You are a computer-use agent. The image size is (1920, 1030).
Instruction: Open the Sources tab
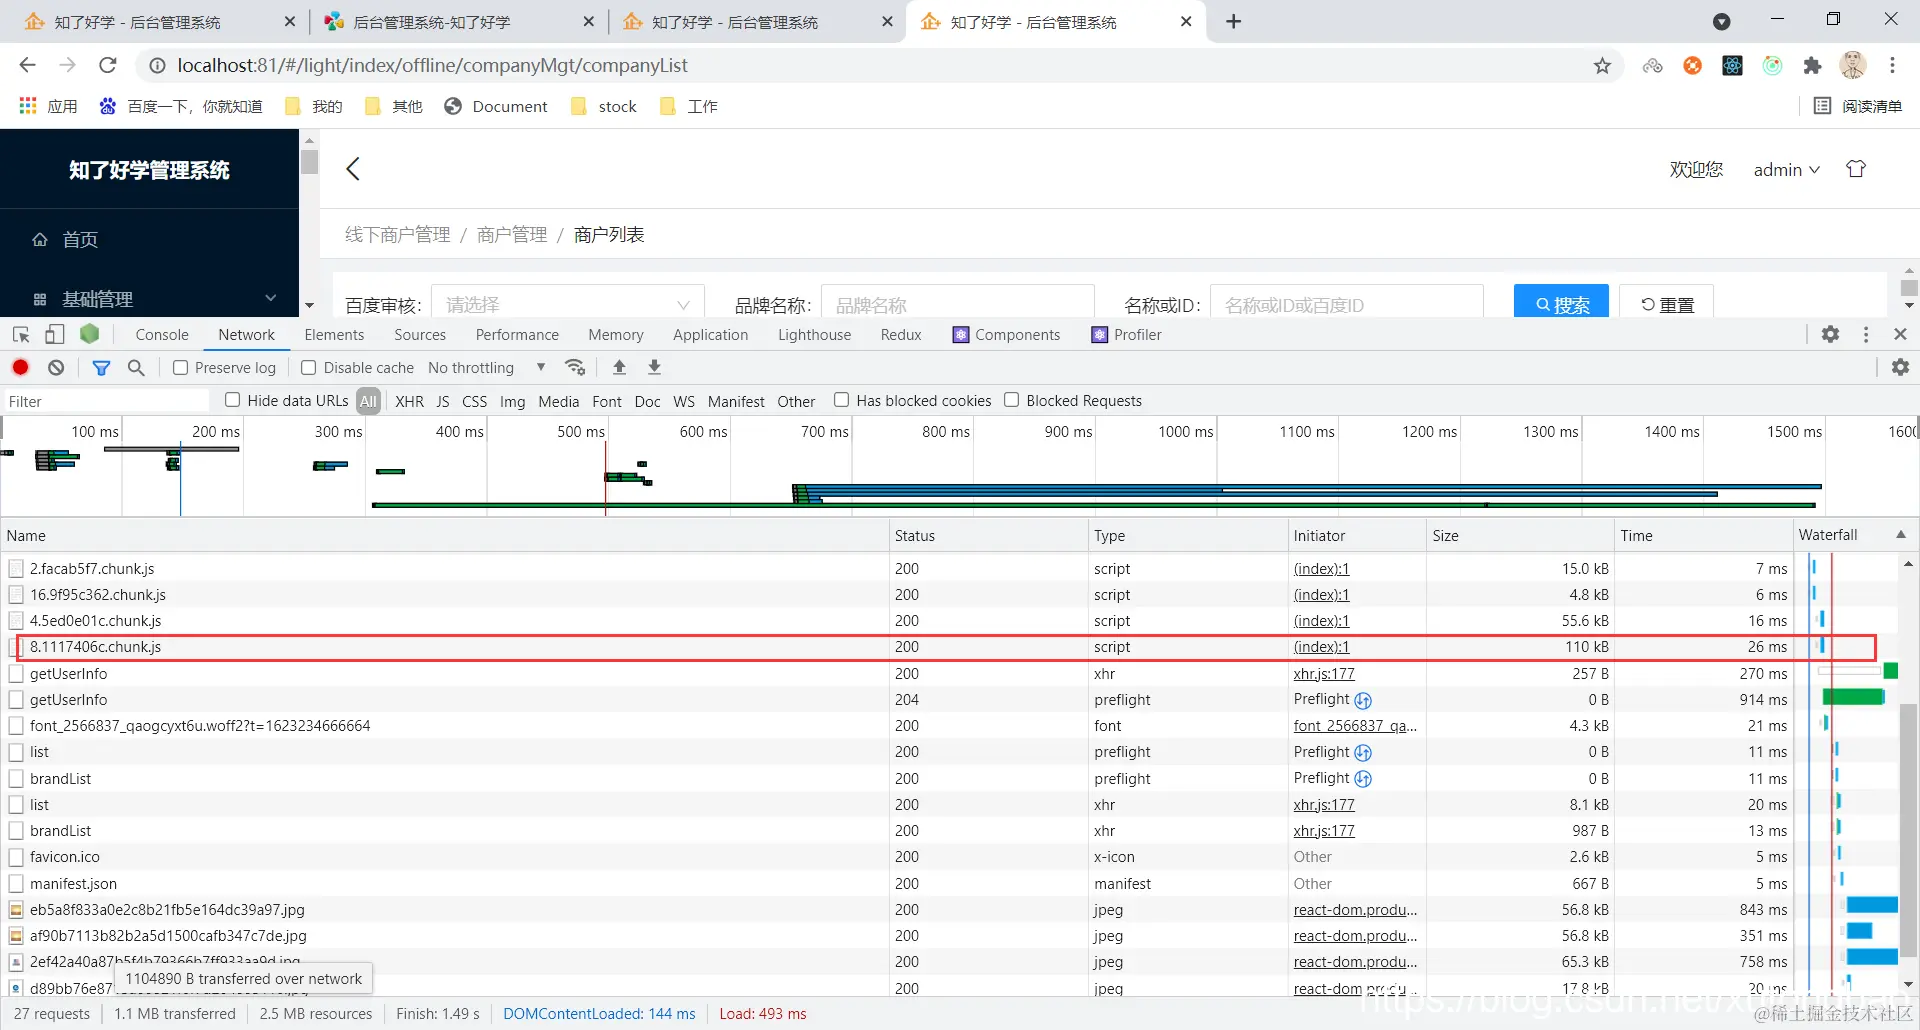pos(420,334)
